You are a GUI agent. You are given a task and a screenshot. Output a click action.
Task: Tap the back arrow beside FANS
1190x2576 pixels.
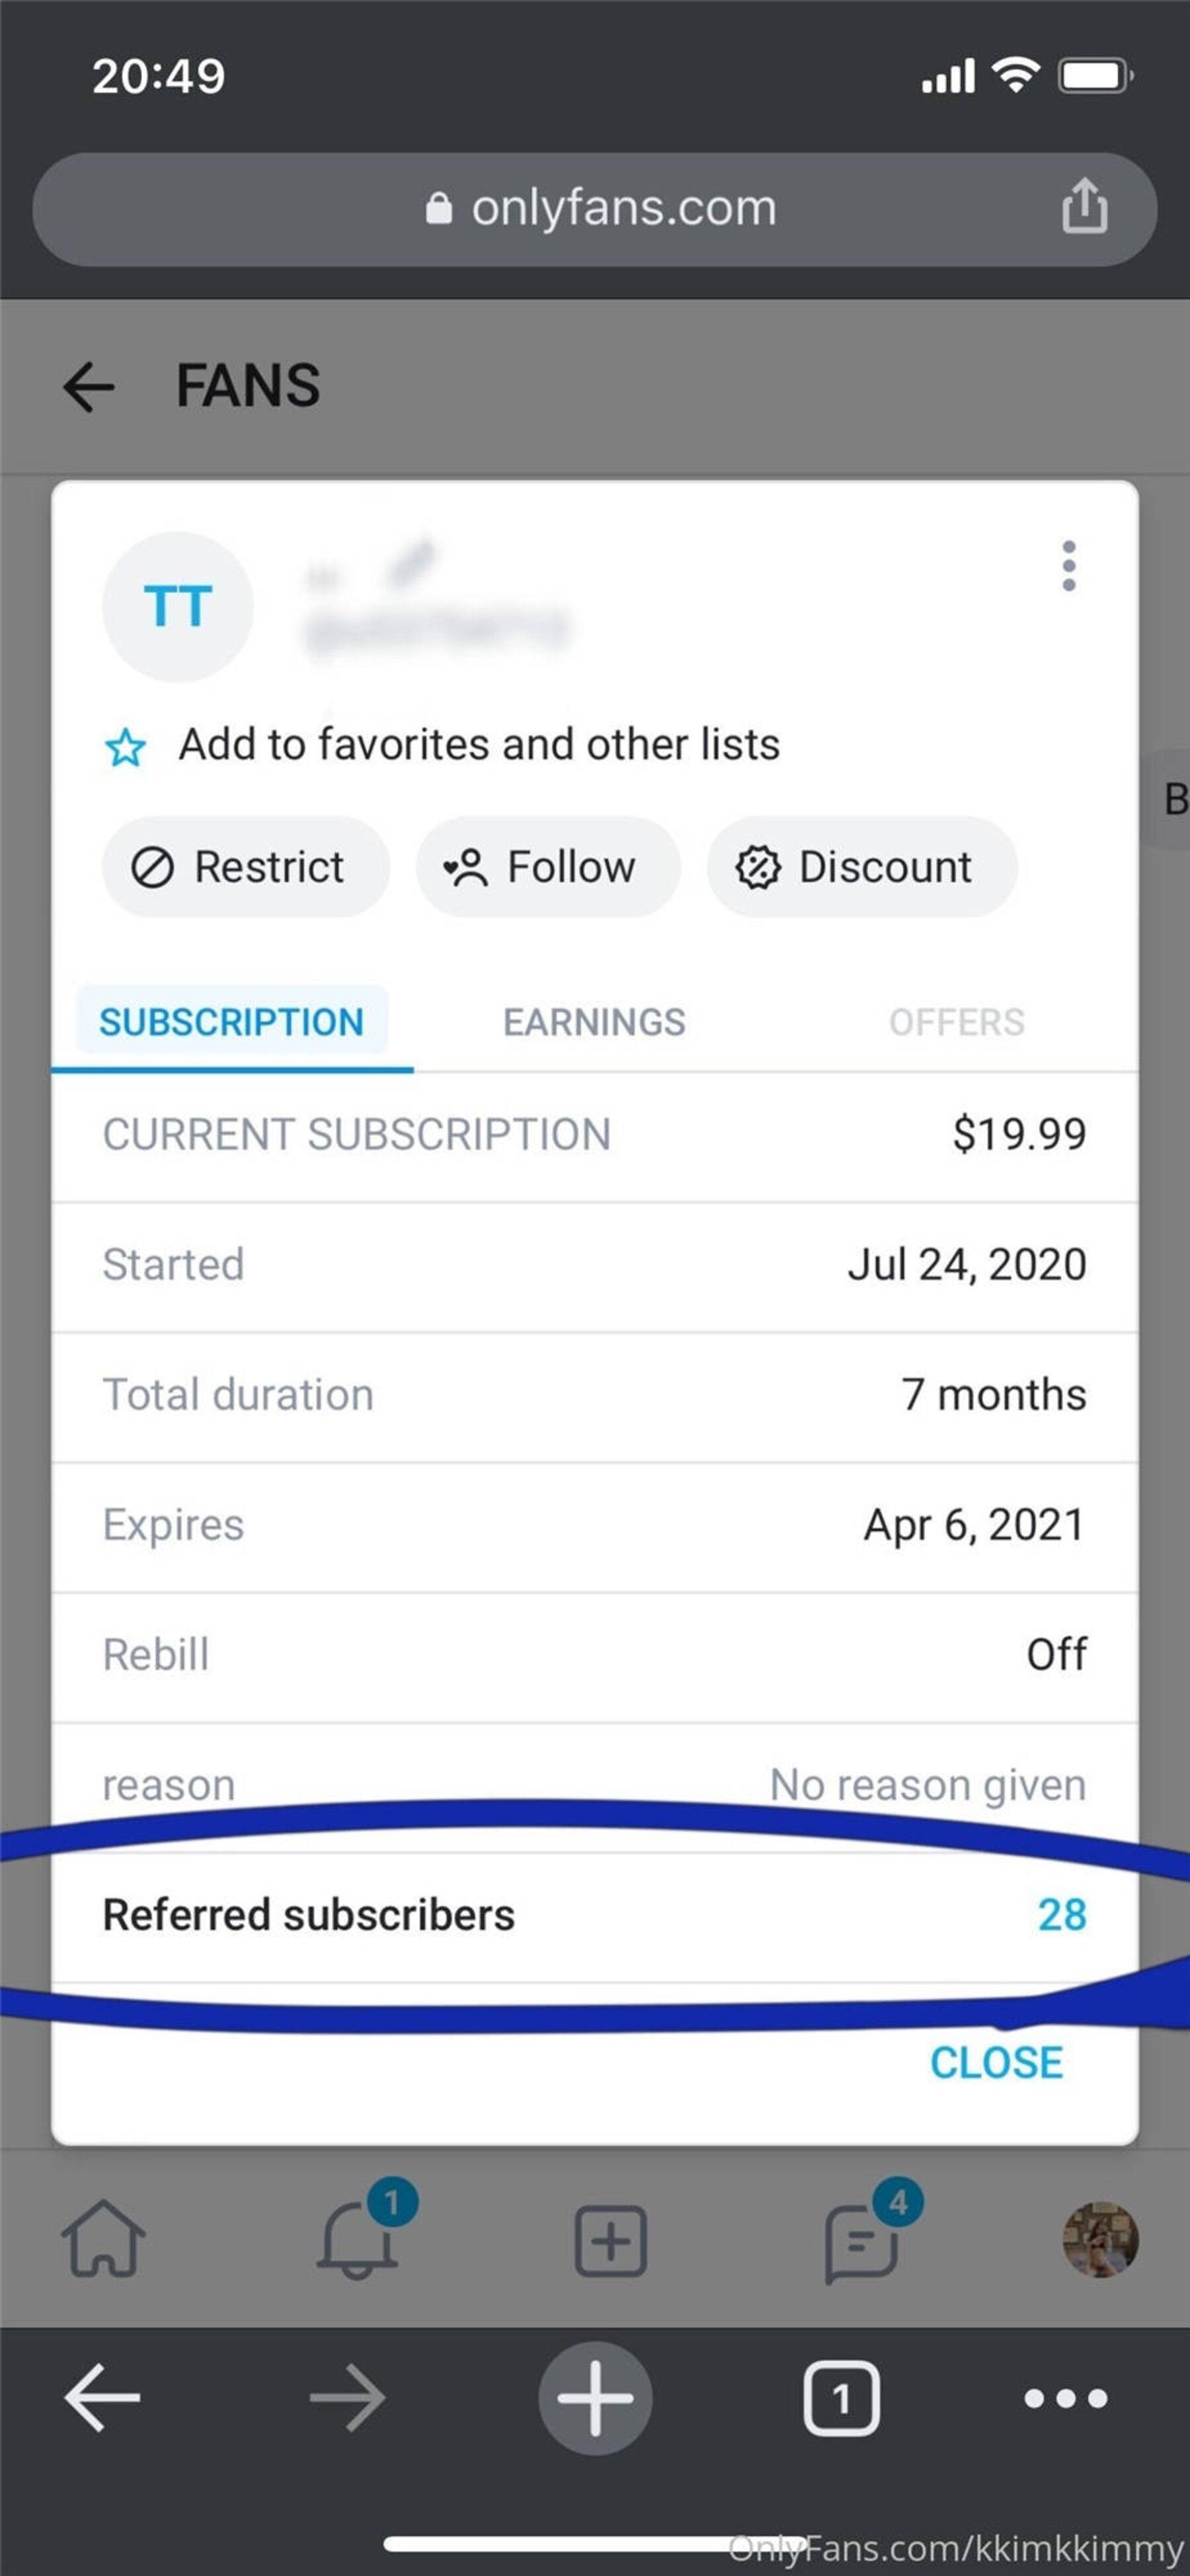point(89,387)
